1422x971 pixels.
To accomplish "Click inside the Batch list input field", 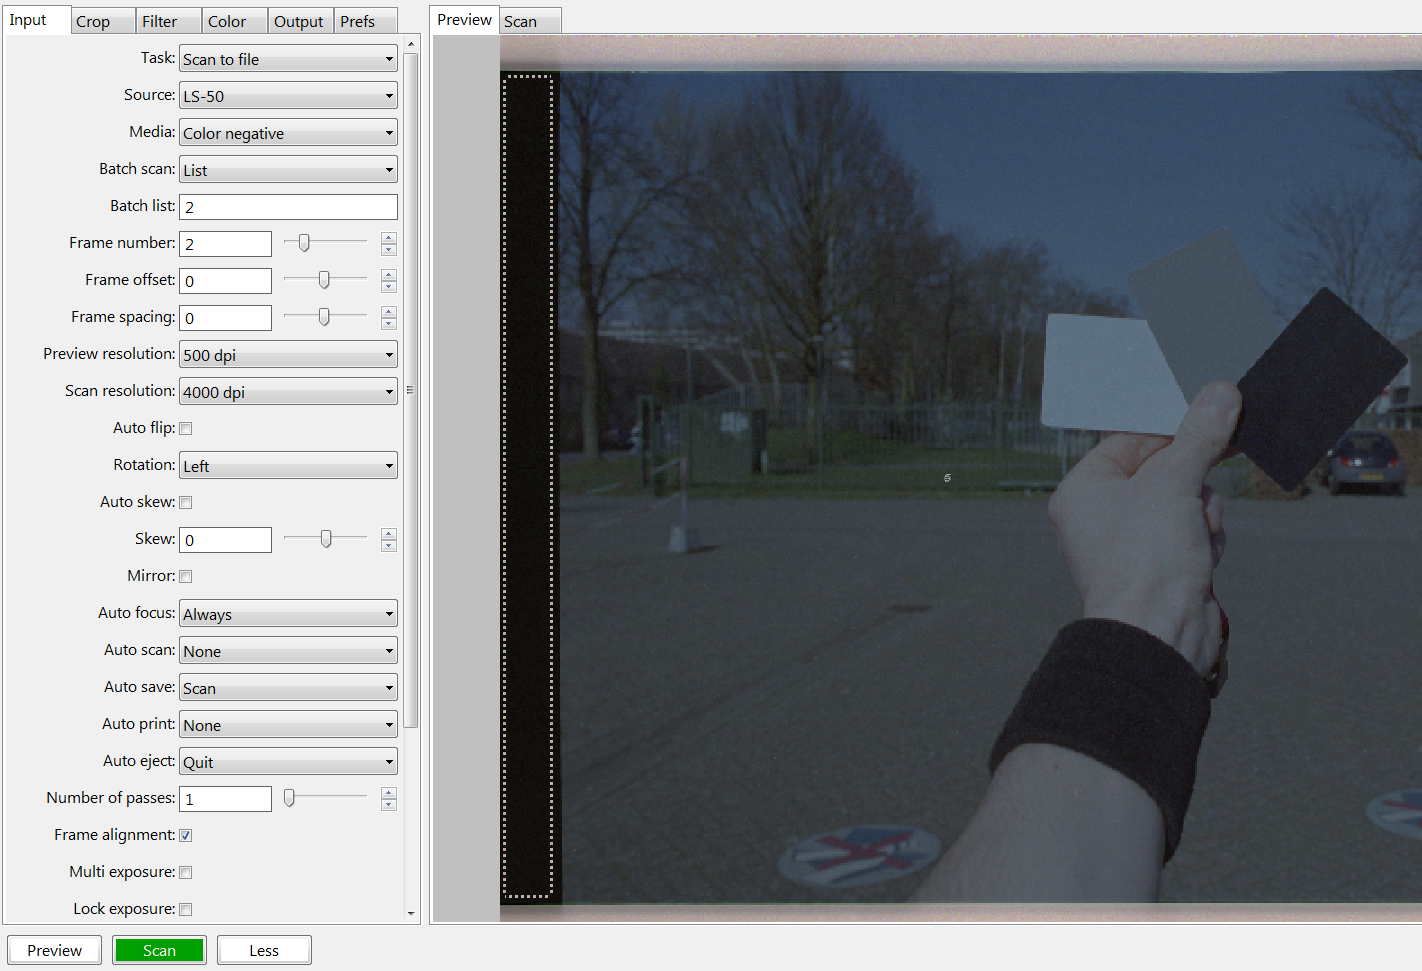I will tap(287, 206).
